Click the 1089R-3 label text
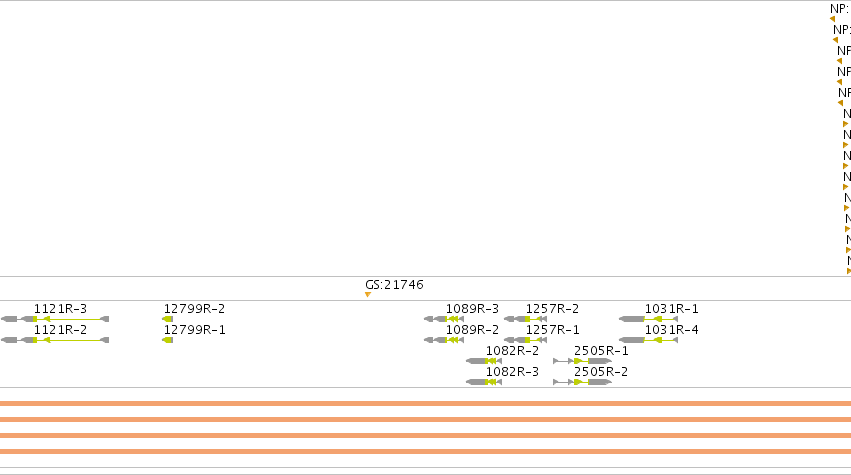The height and width of the screenshot is (475, 851). 472,309
